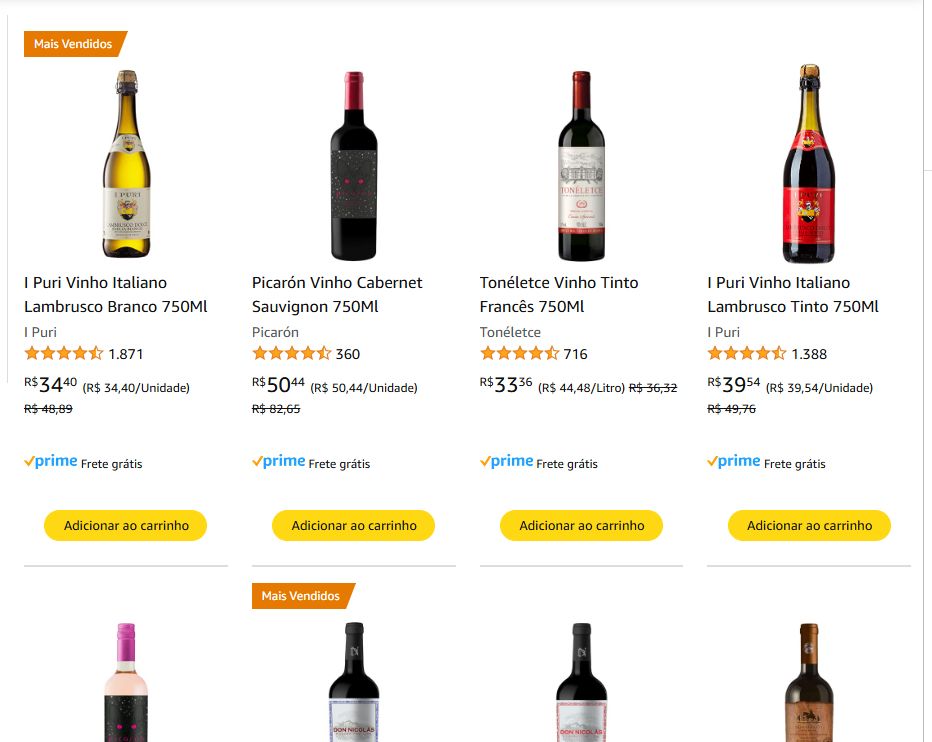Add I Puri Lambrusco Tinto to cart
This screenshot has height=742, width=932.
pyautogui.click(x=809, y=525)
